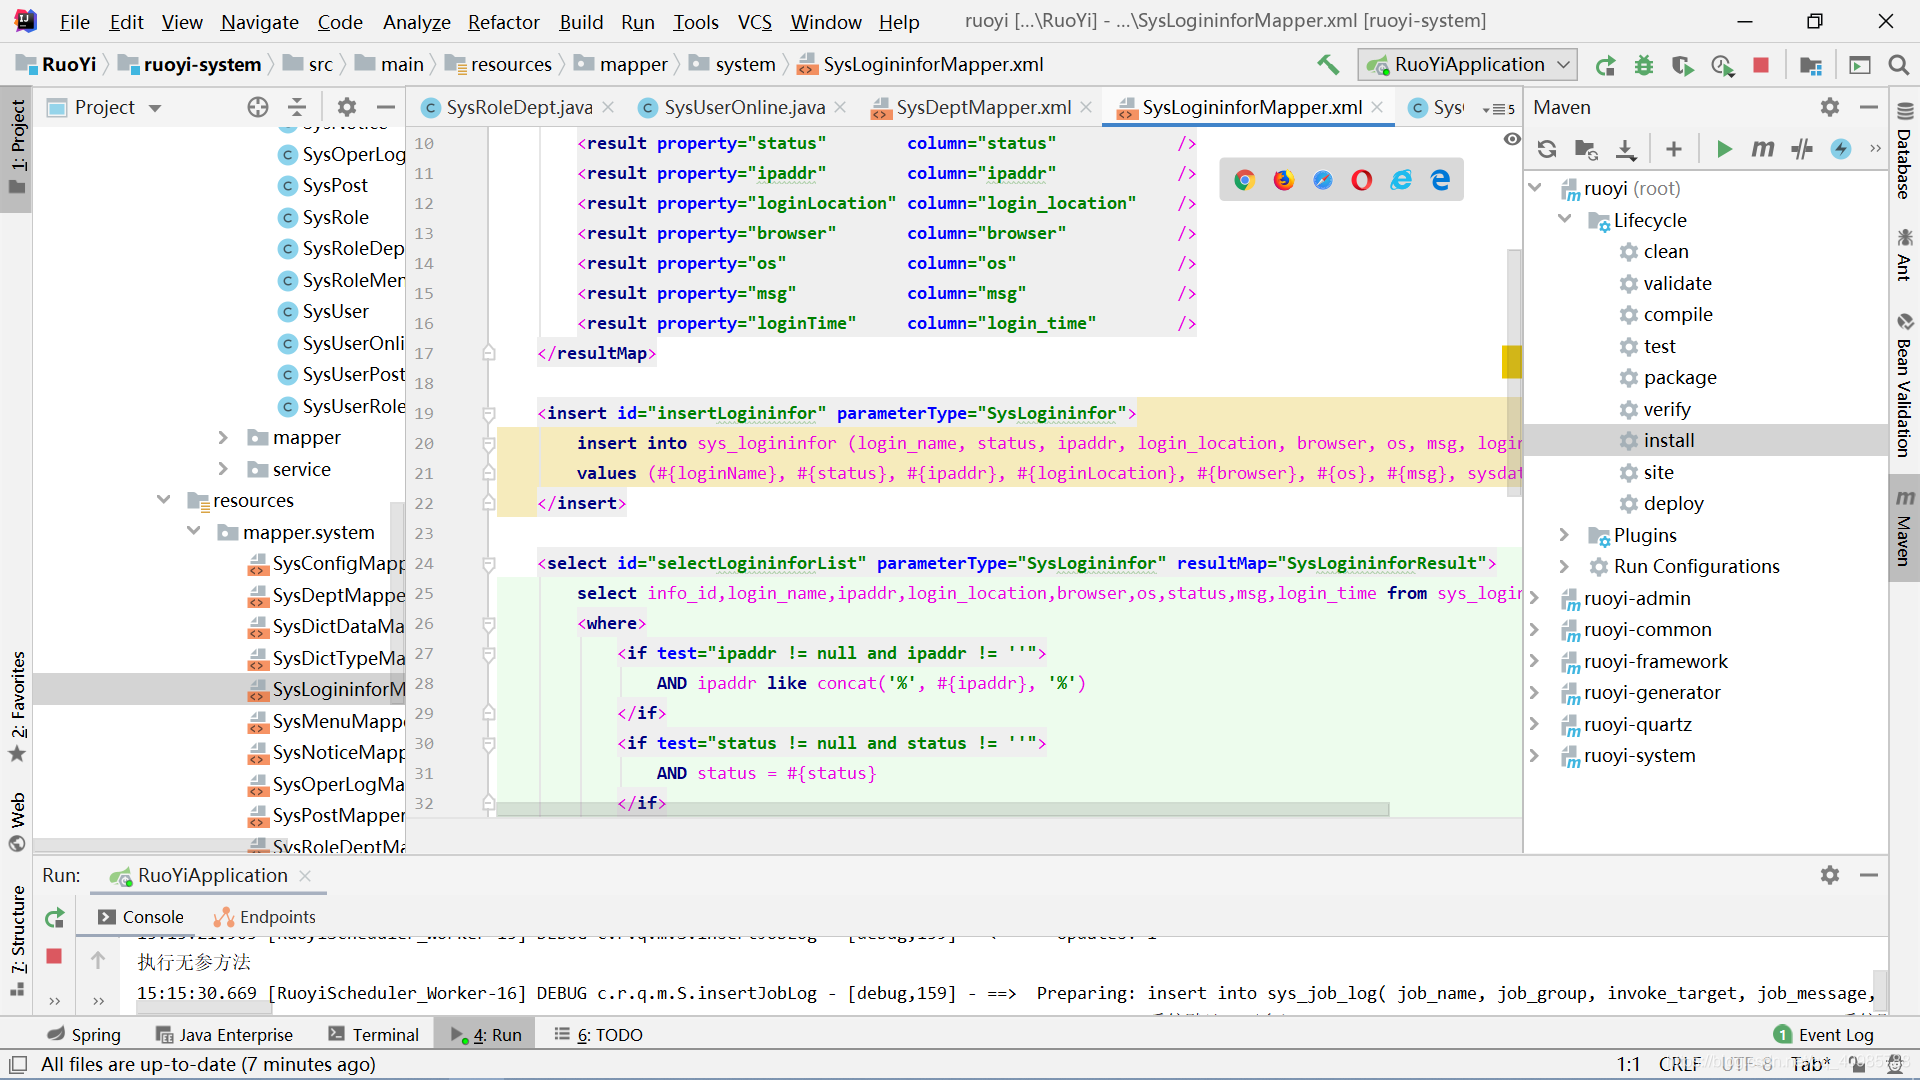
Task: Switch to Endpoints tab in Run panel
Action: (264, 917)
